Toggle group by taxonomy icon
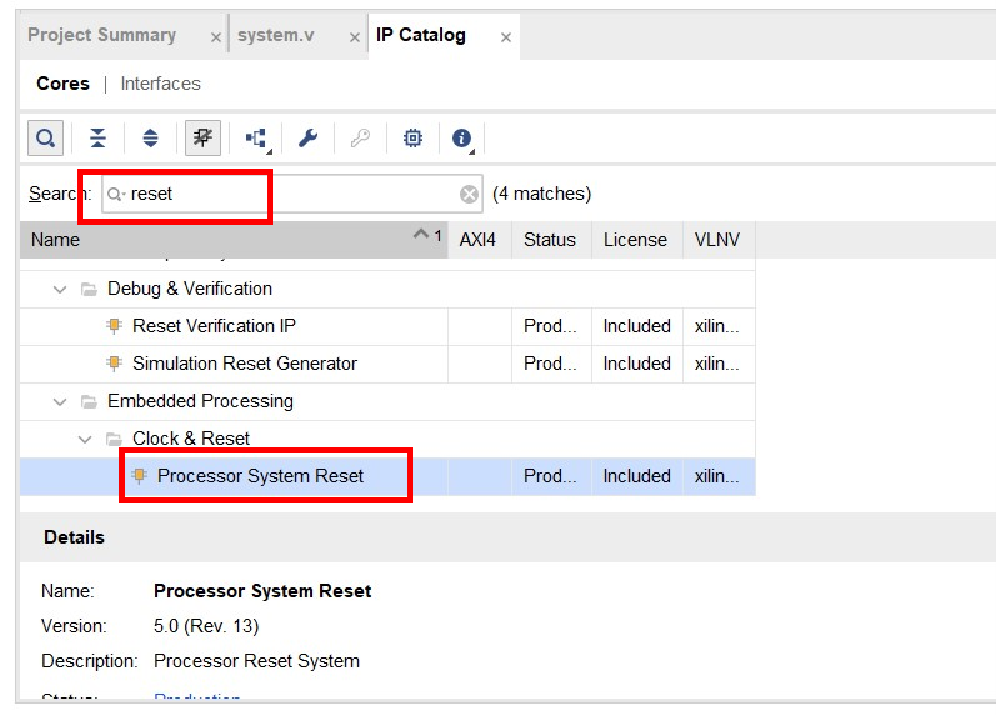997x716 pixels. coord(203,138)
